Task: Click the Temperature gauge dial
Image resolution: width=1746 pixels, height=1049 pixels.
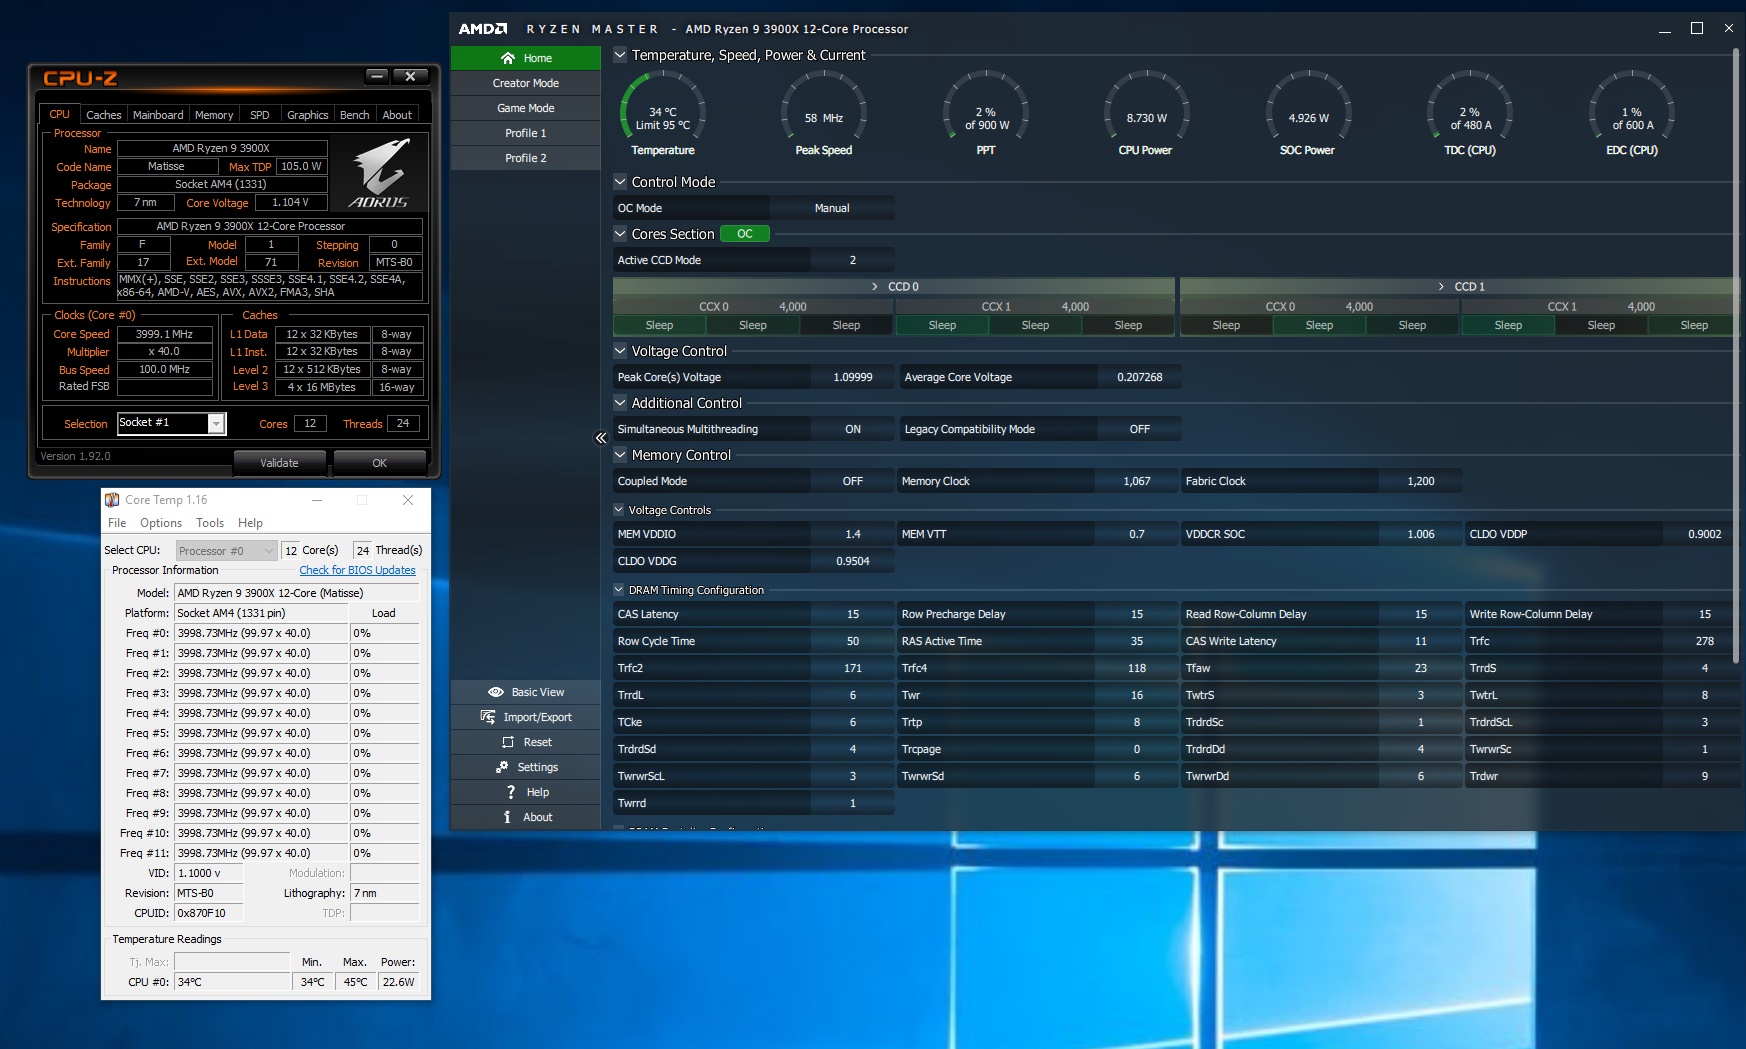Action: click(x=663, y=110)
